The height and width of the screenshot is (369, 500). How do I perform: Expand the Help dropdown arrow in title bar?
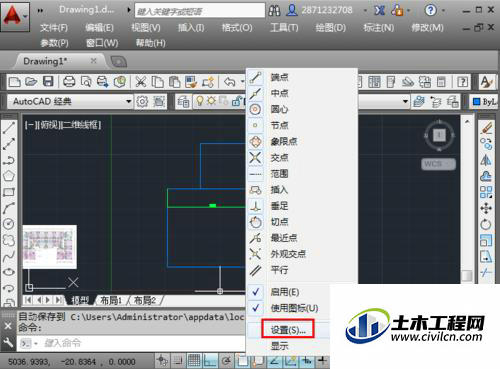[443, 11]
